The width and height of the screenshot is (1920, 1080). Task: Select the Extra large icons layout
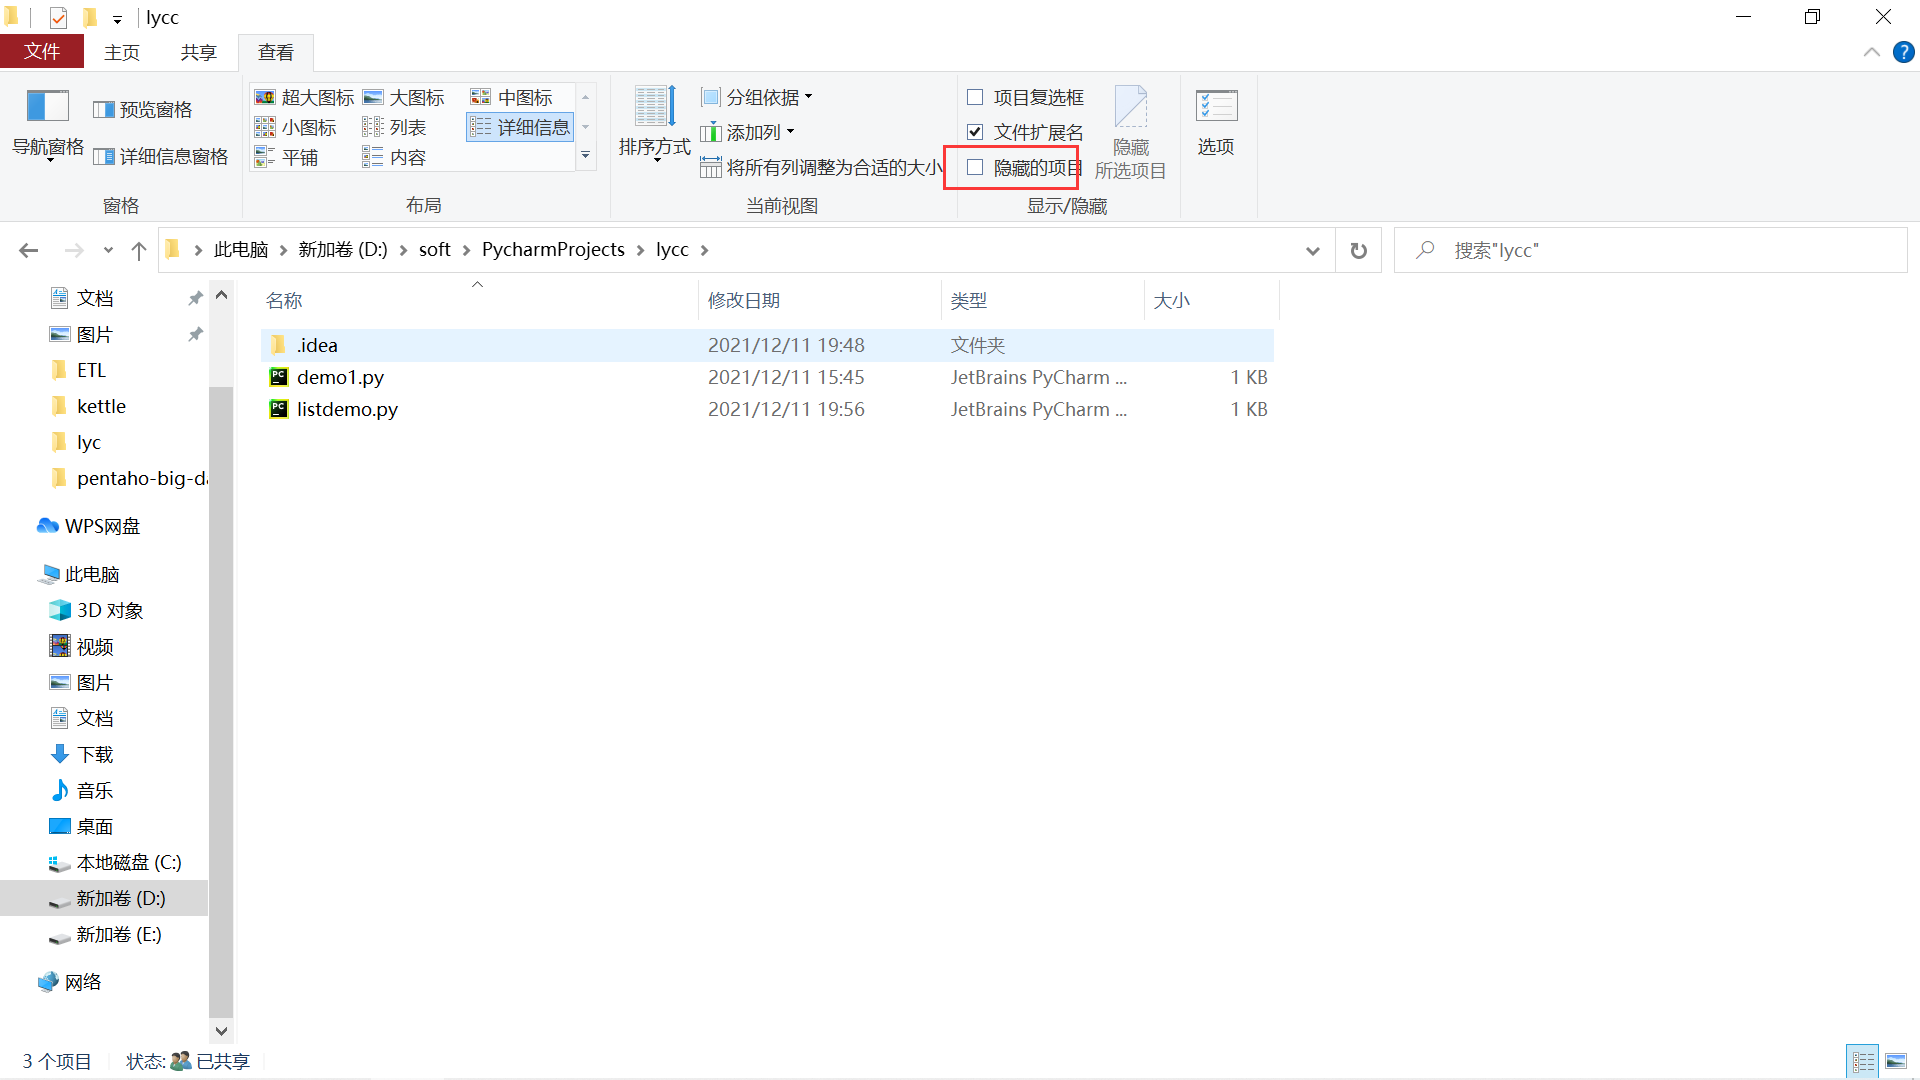[x=305, y=97]
